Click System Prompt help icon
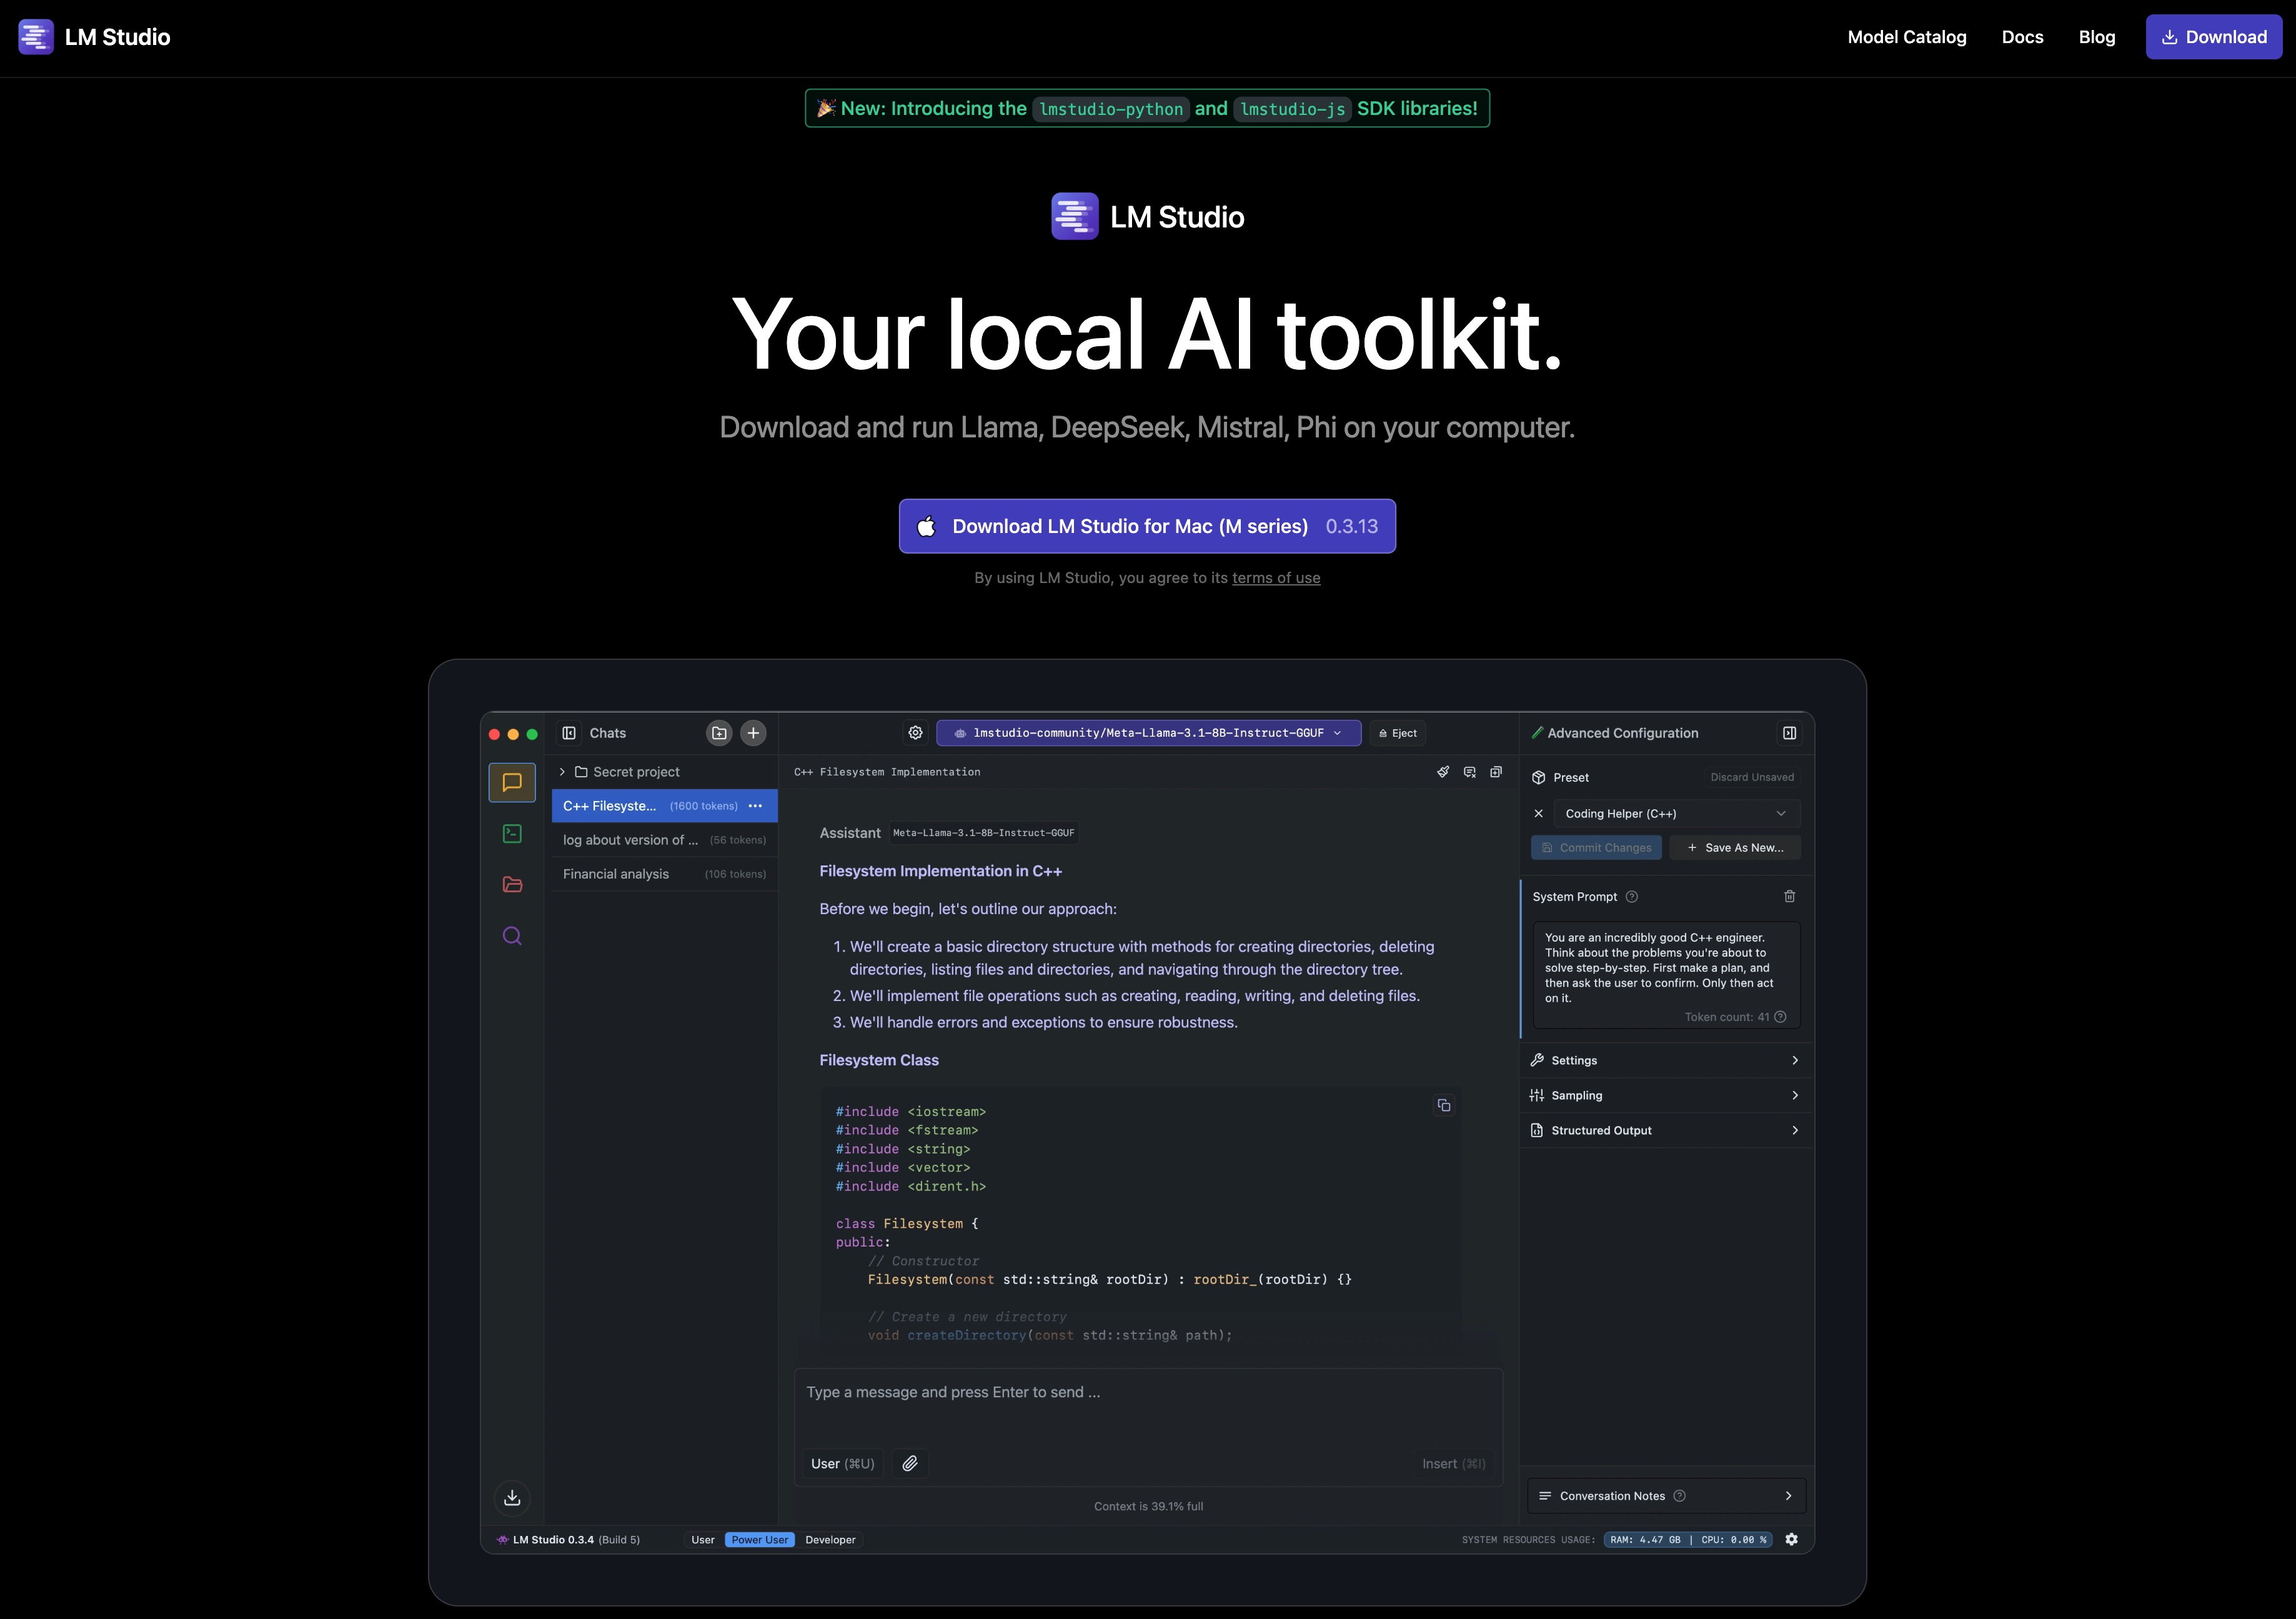 (1631, 896)
